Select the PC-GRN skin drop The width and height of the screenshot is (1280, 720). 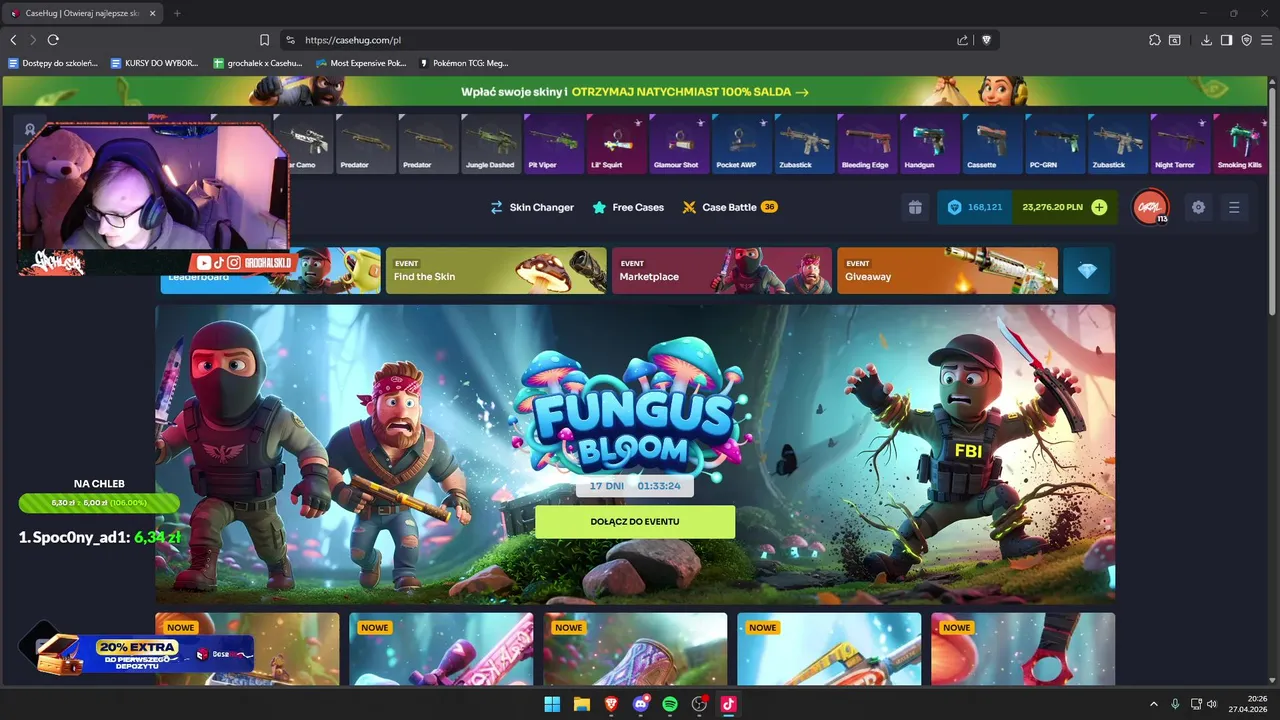(x=1055, y=143)
